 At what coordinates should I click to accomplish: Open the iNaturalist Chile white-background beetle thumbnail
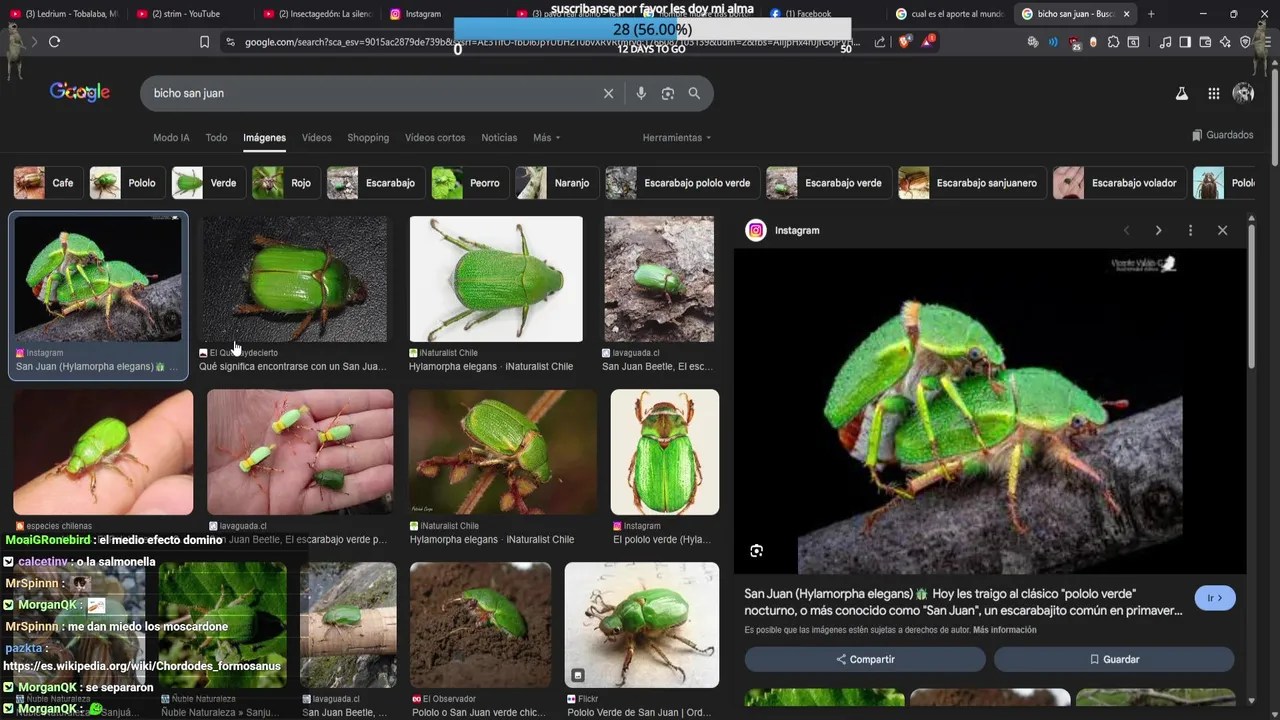click(496, 279)
